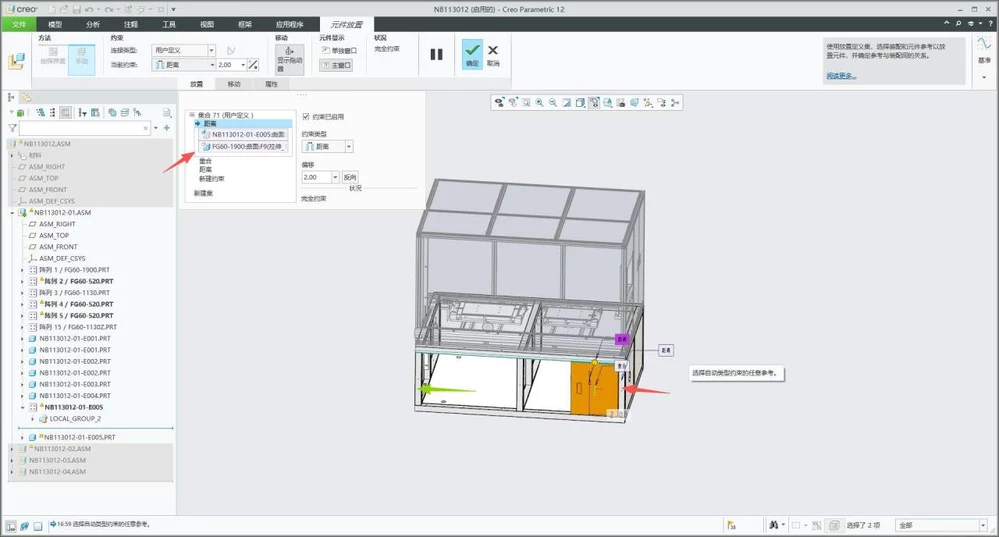Select NB113012-01-E003.PRT in model tree

[75, 384]
